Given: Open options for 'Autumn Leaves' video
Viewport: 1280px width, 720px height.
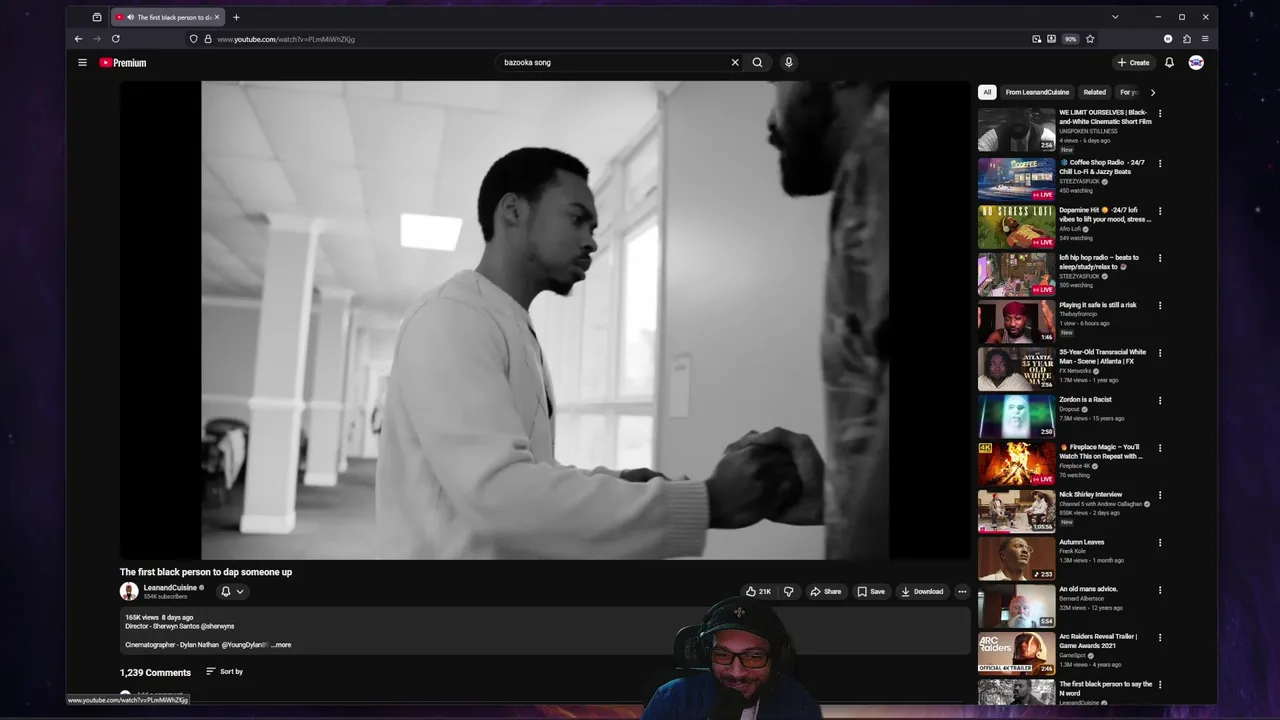Looking at the screenshot, I should (x=1160, y=543).
